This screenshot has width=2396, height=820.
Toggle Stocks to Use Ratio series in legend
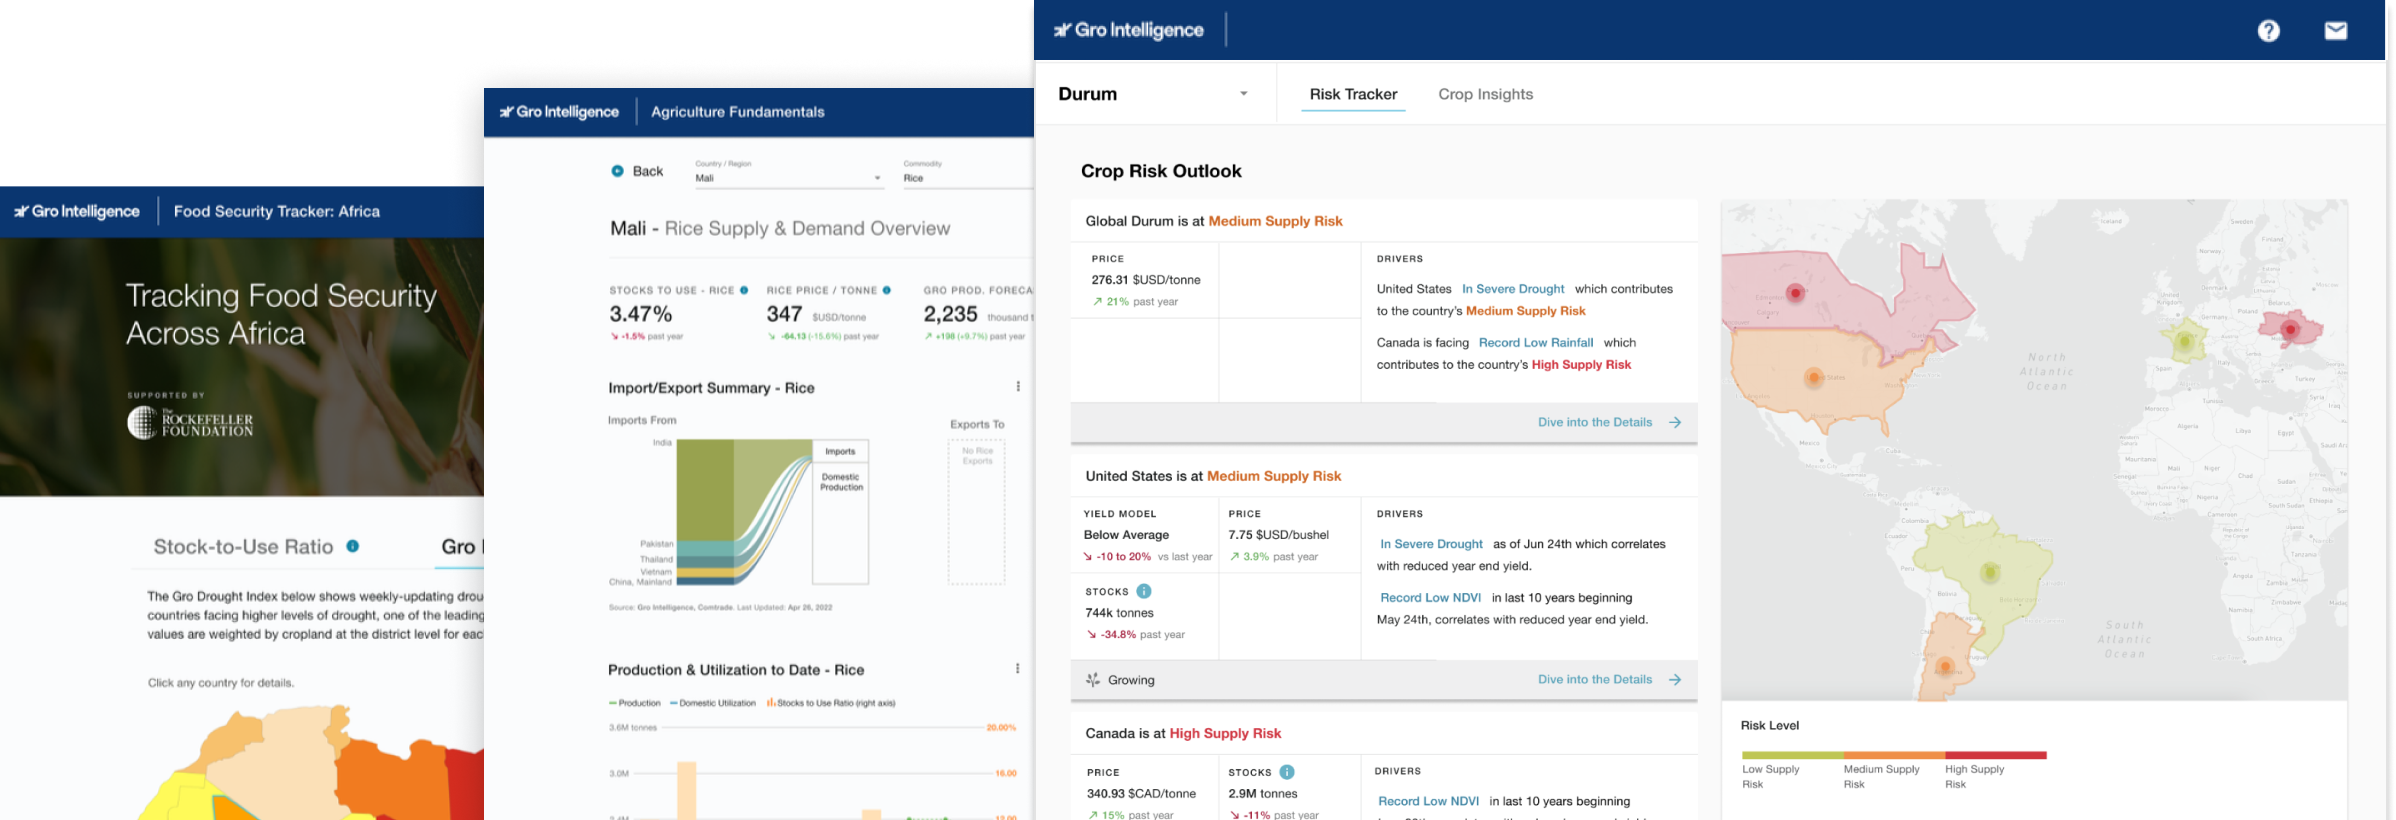(831, 703)
